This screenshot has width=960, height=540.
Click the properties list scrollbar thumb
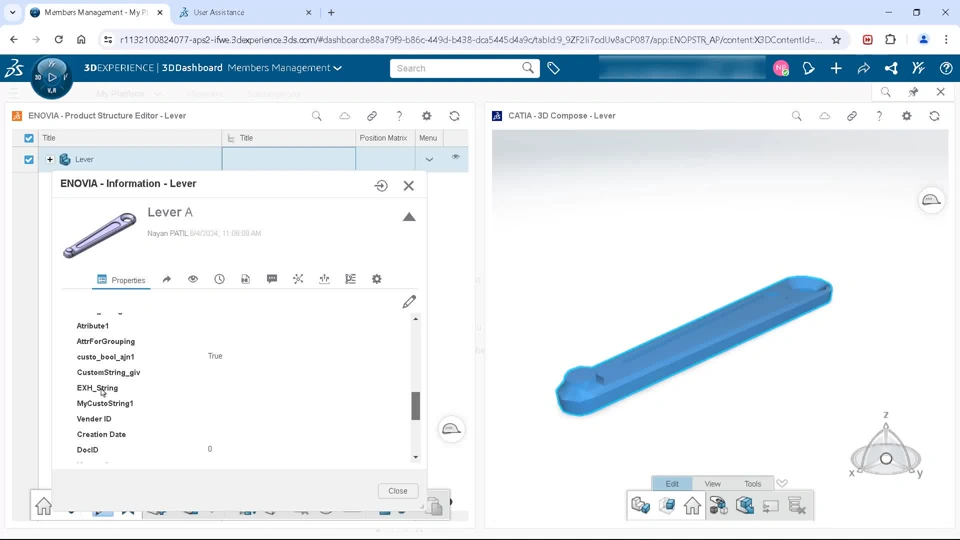pos(416,405)
